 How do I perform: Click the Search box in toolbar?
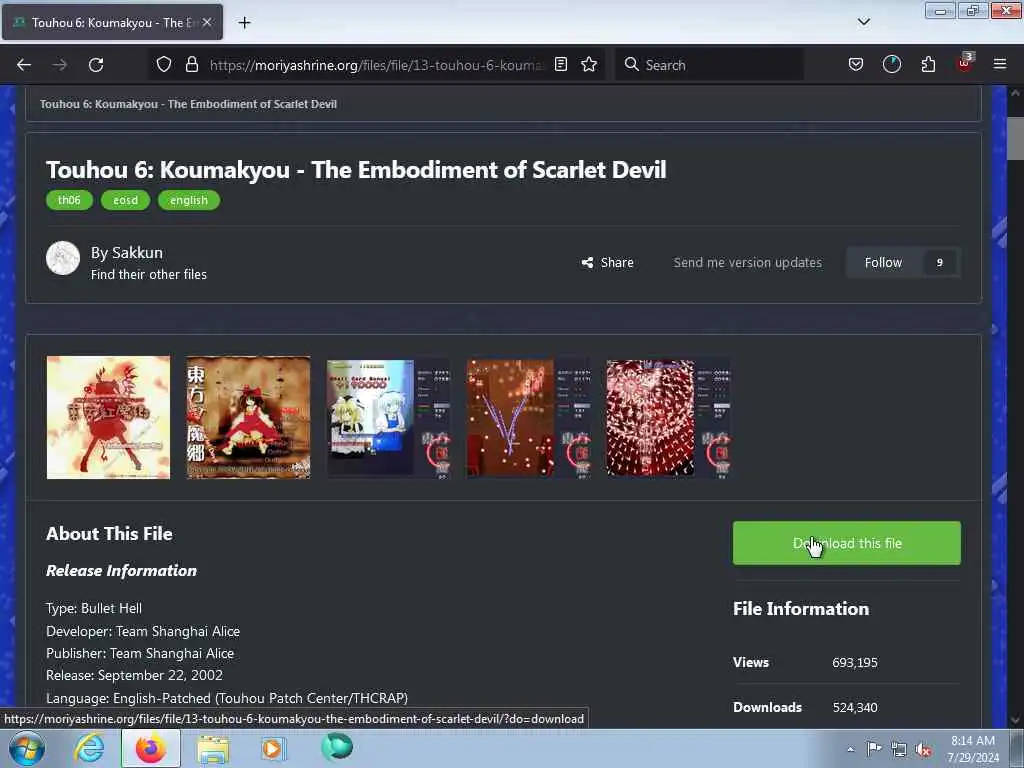[x=709, y=65]
